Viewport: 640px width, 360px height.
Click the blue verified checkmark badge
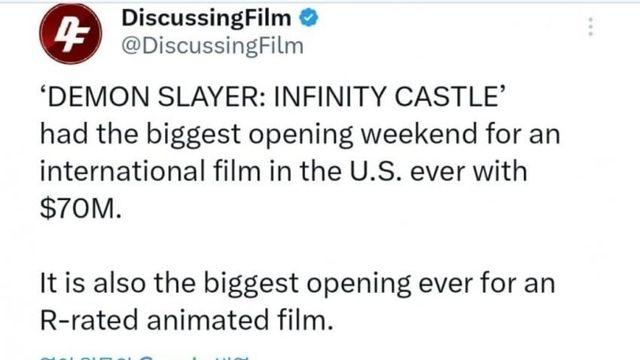tap(309, 18)
